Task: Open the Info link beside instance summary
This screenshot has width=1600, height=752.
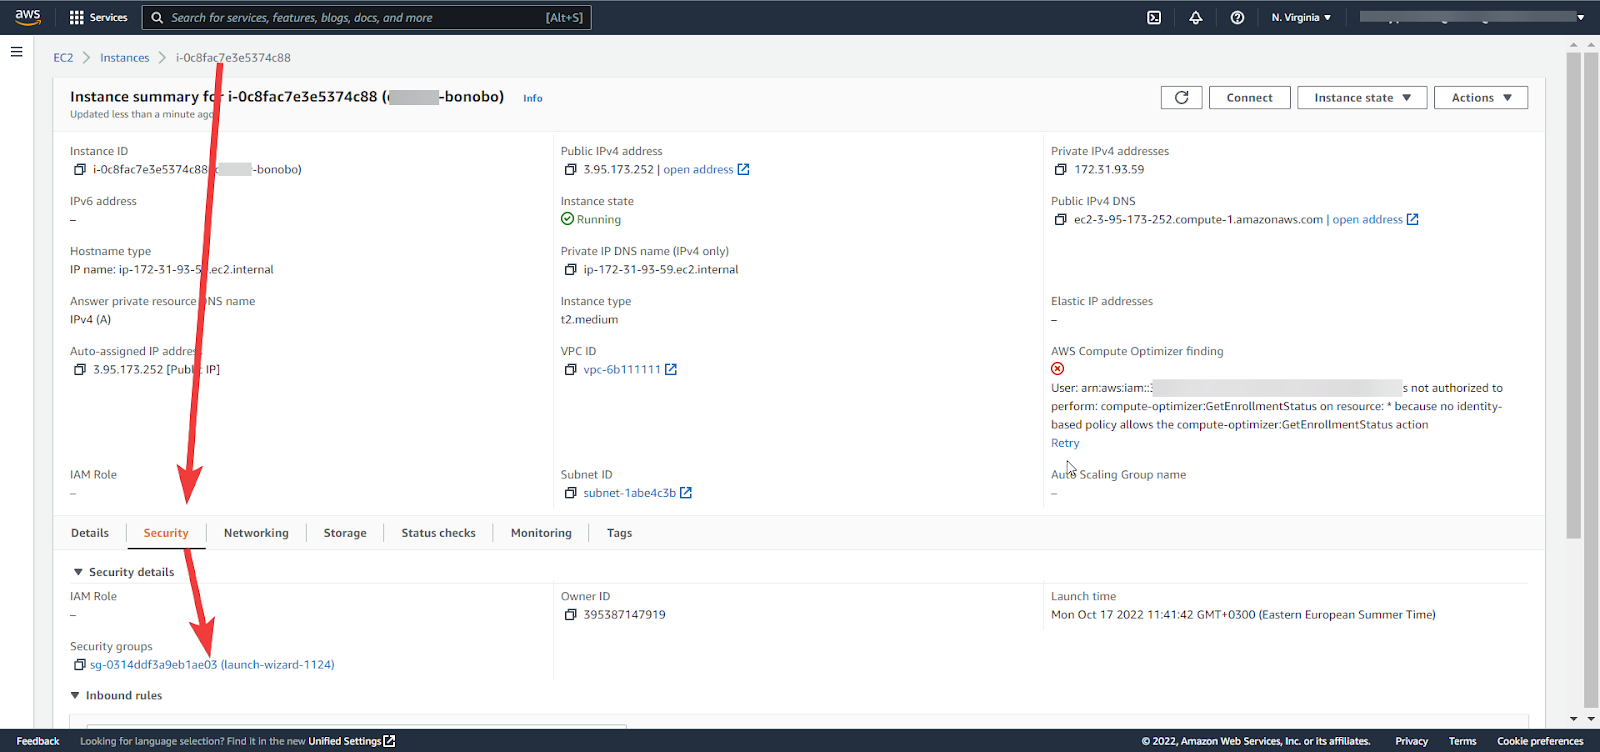Action: (533, 98)
